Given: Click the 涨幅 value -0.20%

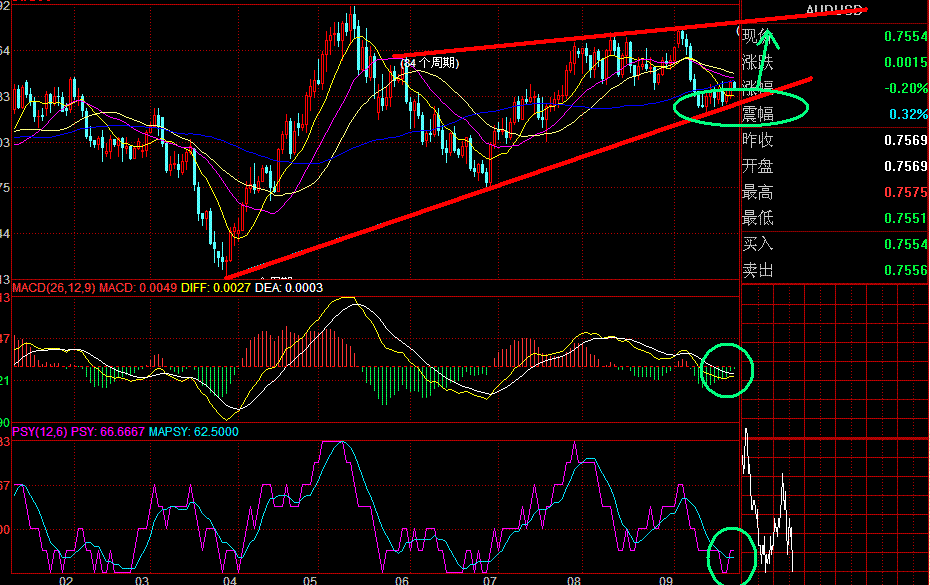Looking at the screenshot, I should pyautogui.click(x=906, y=88).
